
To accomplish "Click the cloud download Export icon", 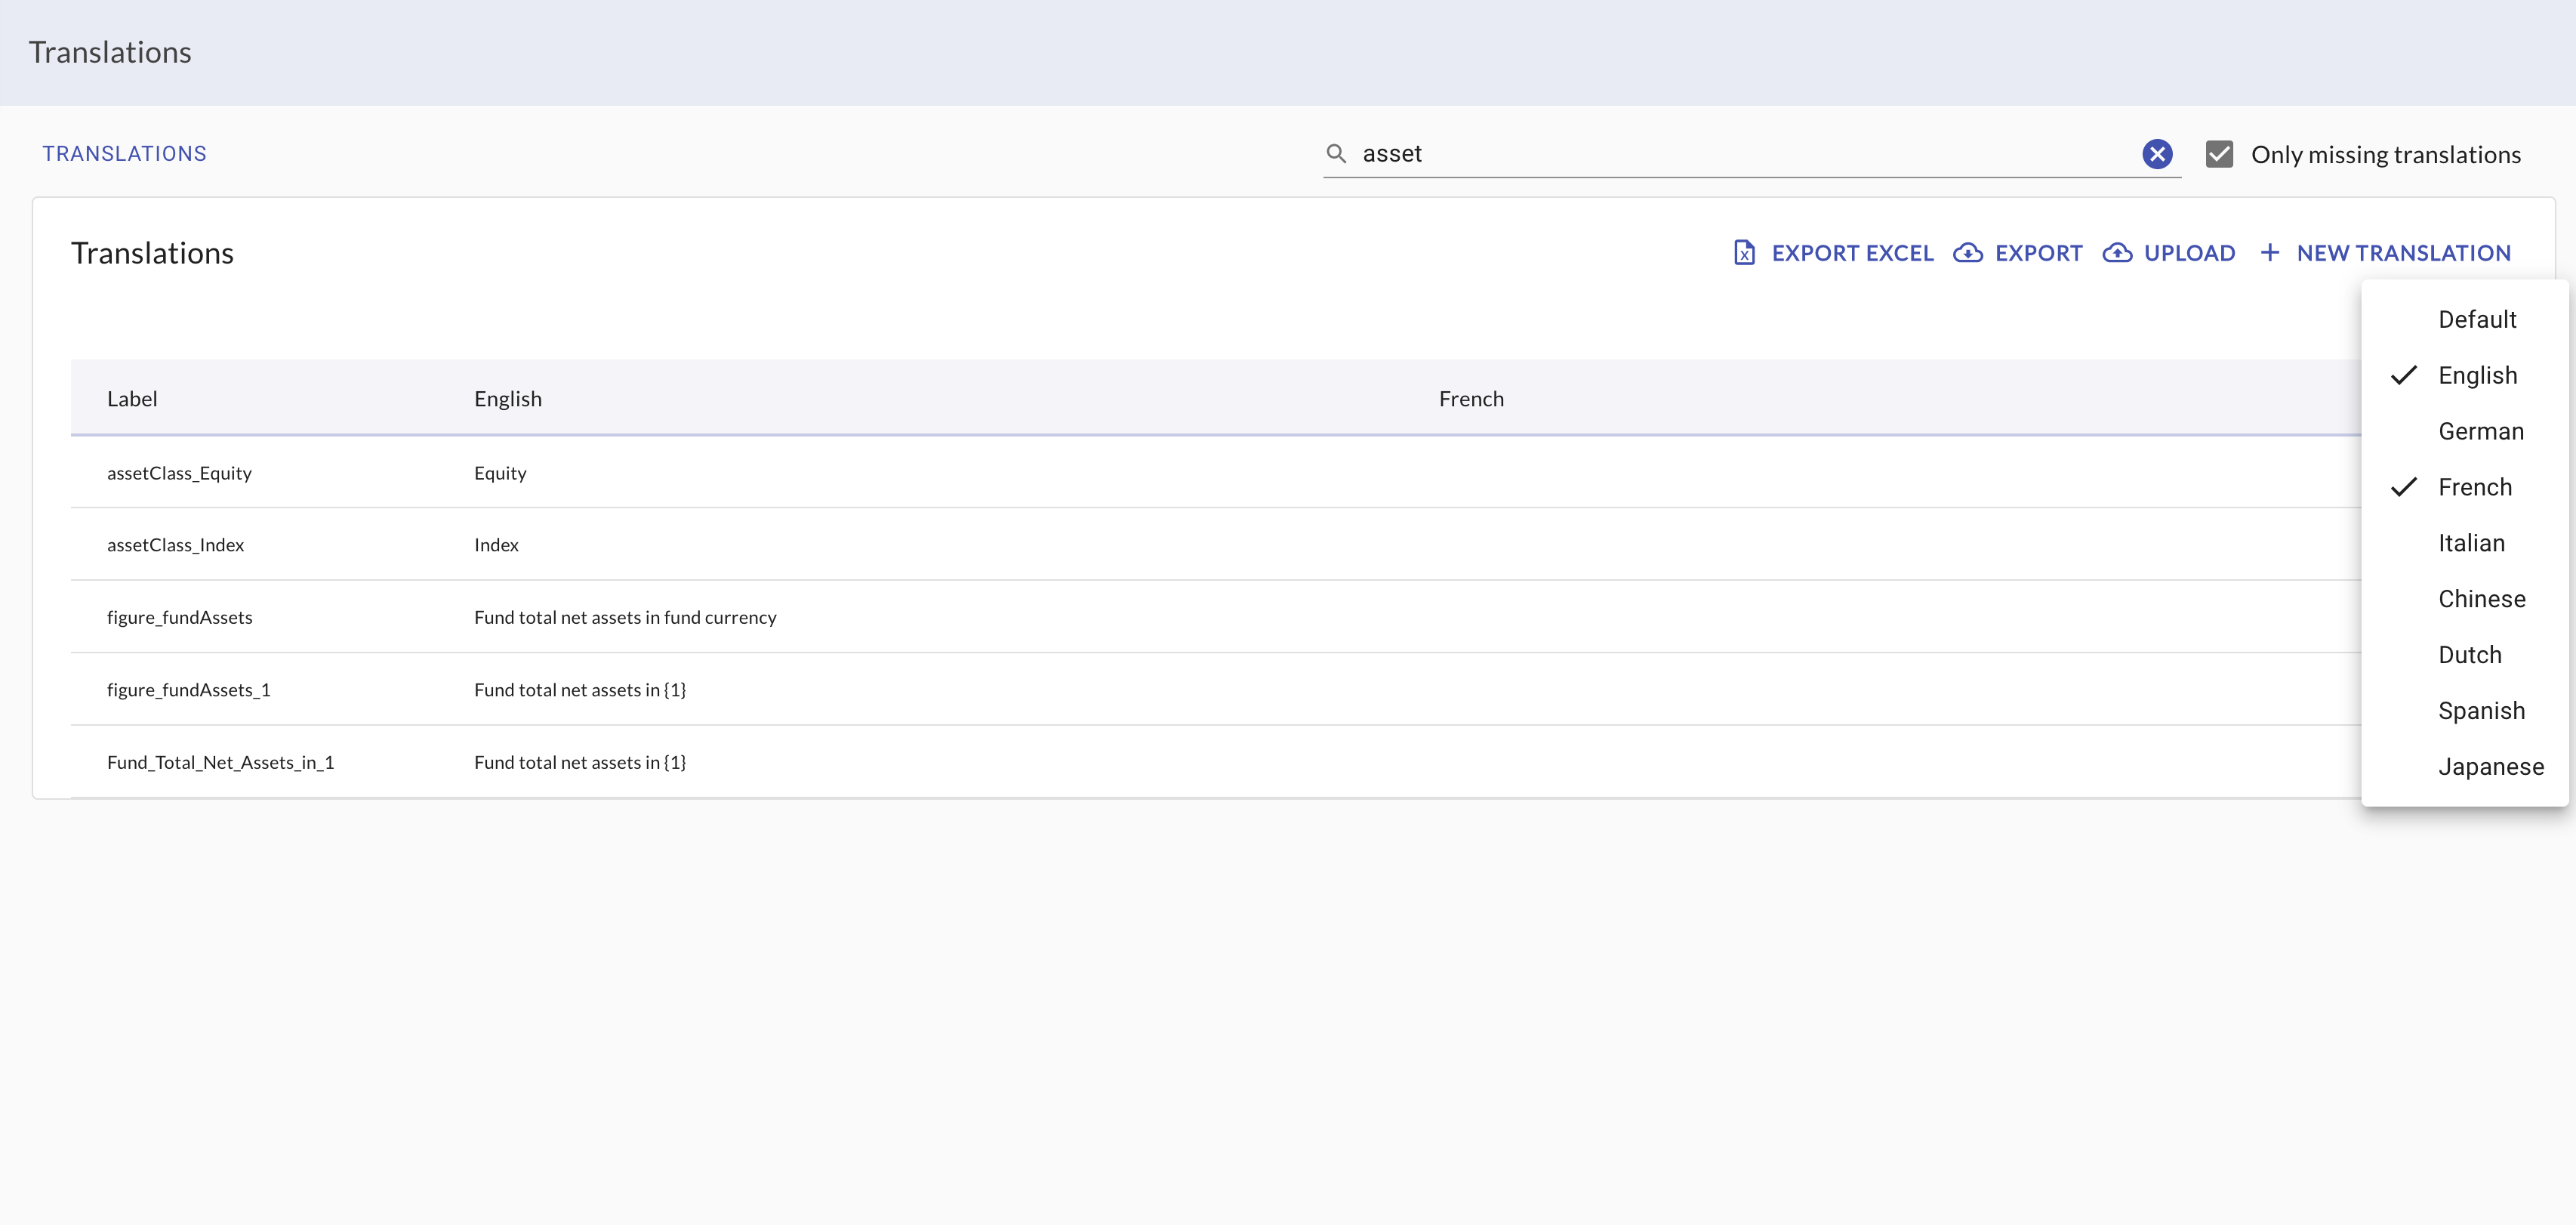I will [1967, 253].
